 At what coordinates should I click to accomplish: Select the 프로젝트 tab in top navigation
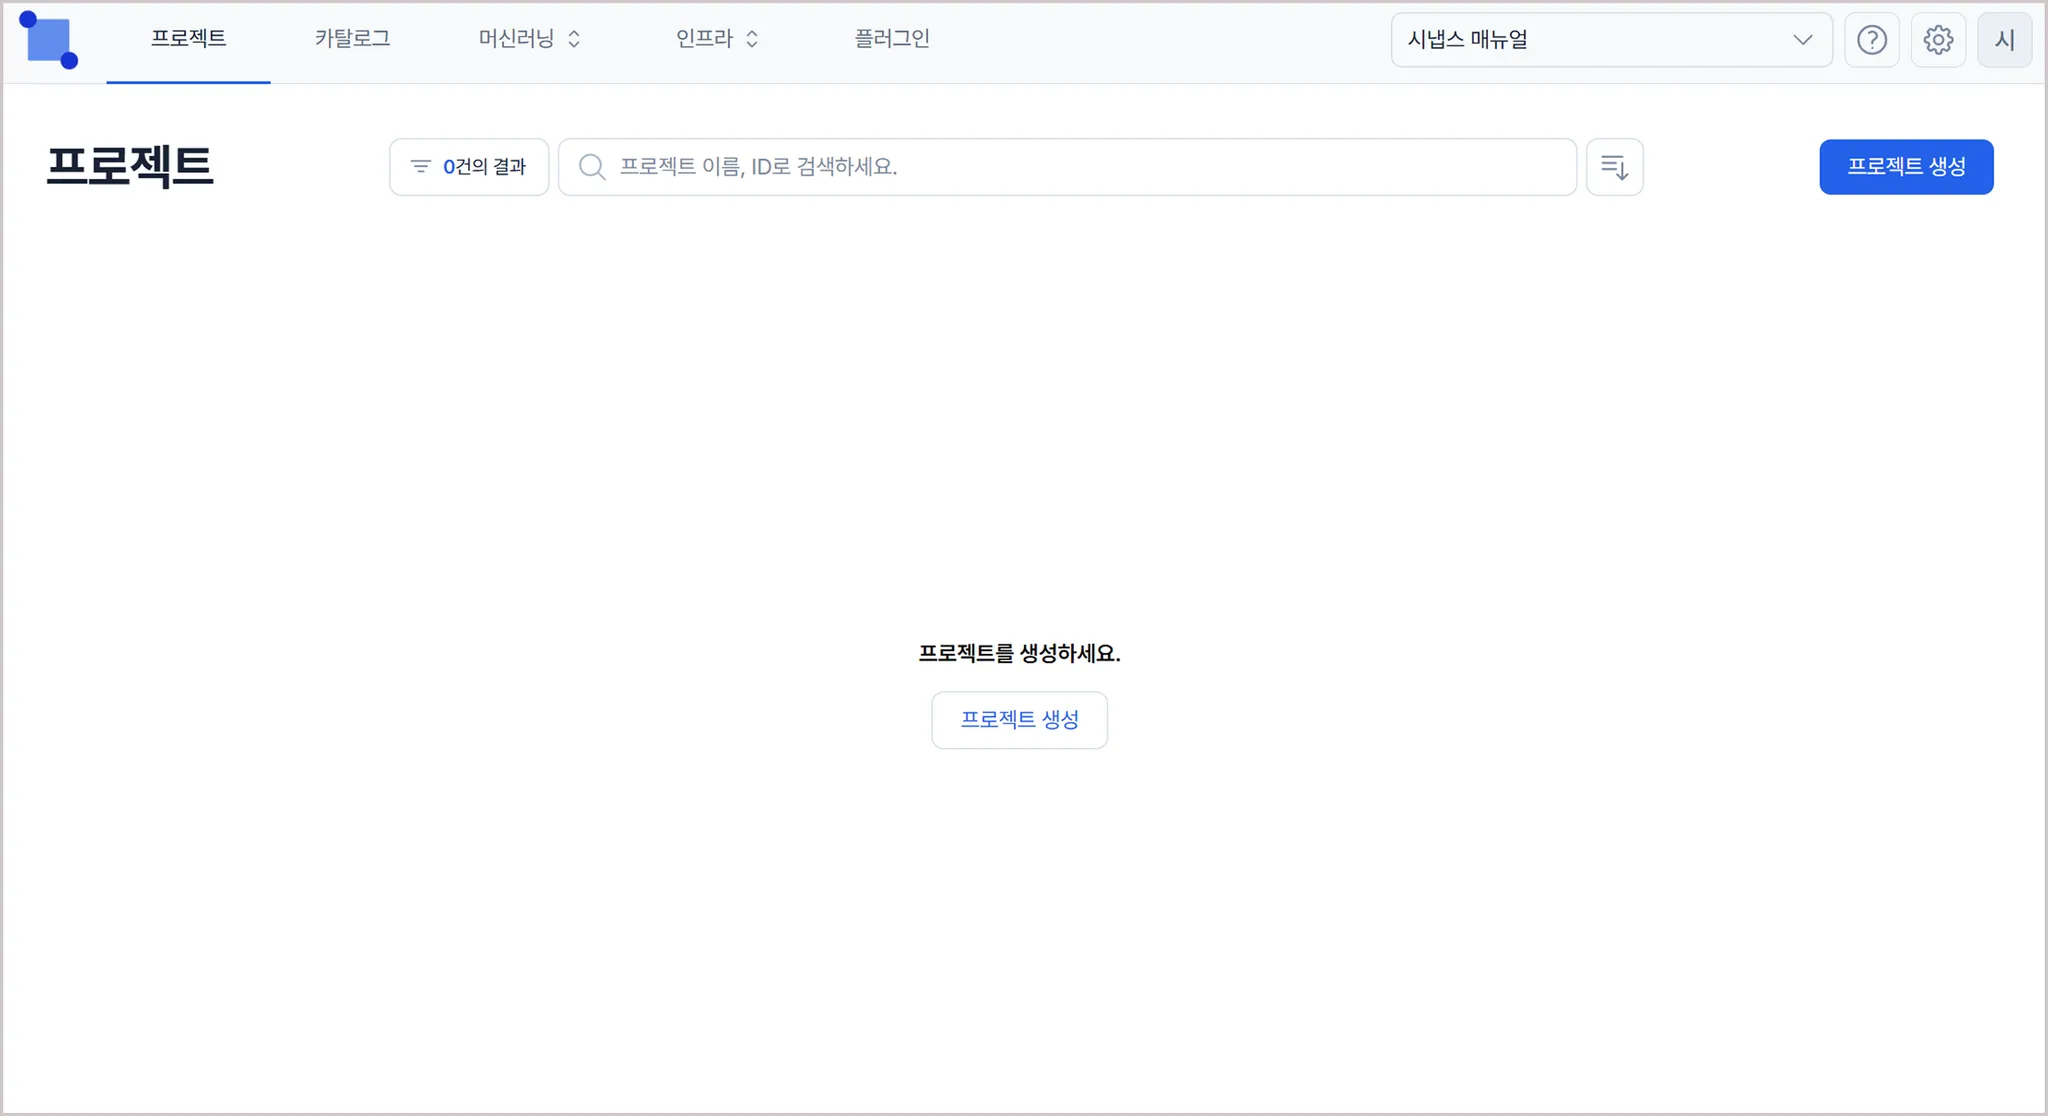pyautogui.click(x=188, y=39)
